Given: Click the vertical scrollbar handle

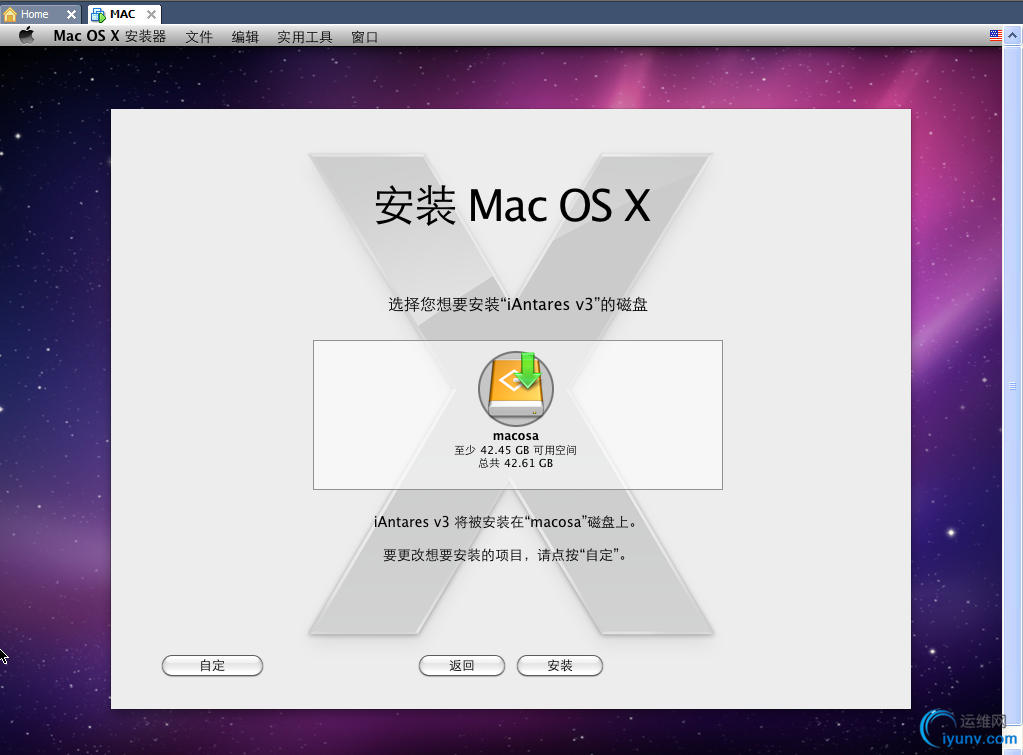Looking at the screenshot, I should 1013,386.
